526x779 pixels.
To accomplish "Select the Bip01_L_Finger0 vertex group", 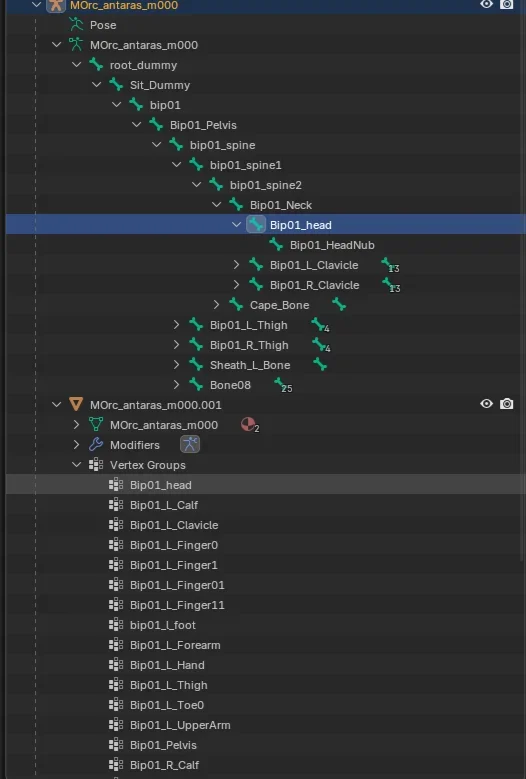I will tap(174, 545).
